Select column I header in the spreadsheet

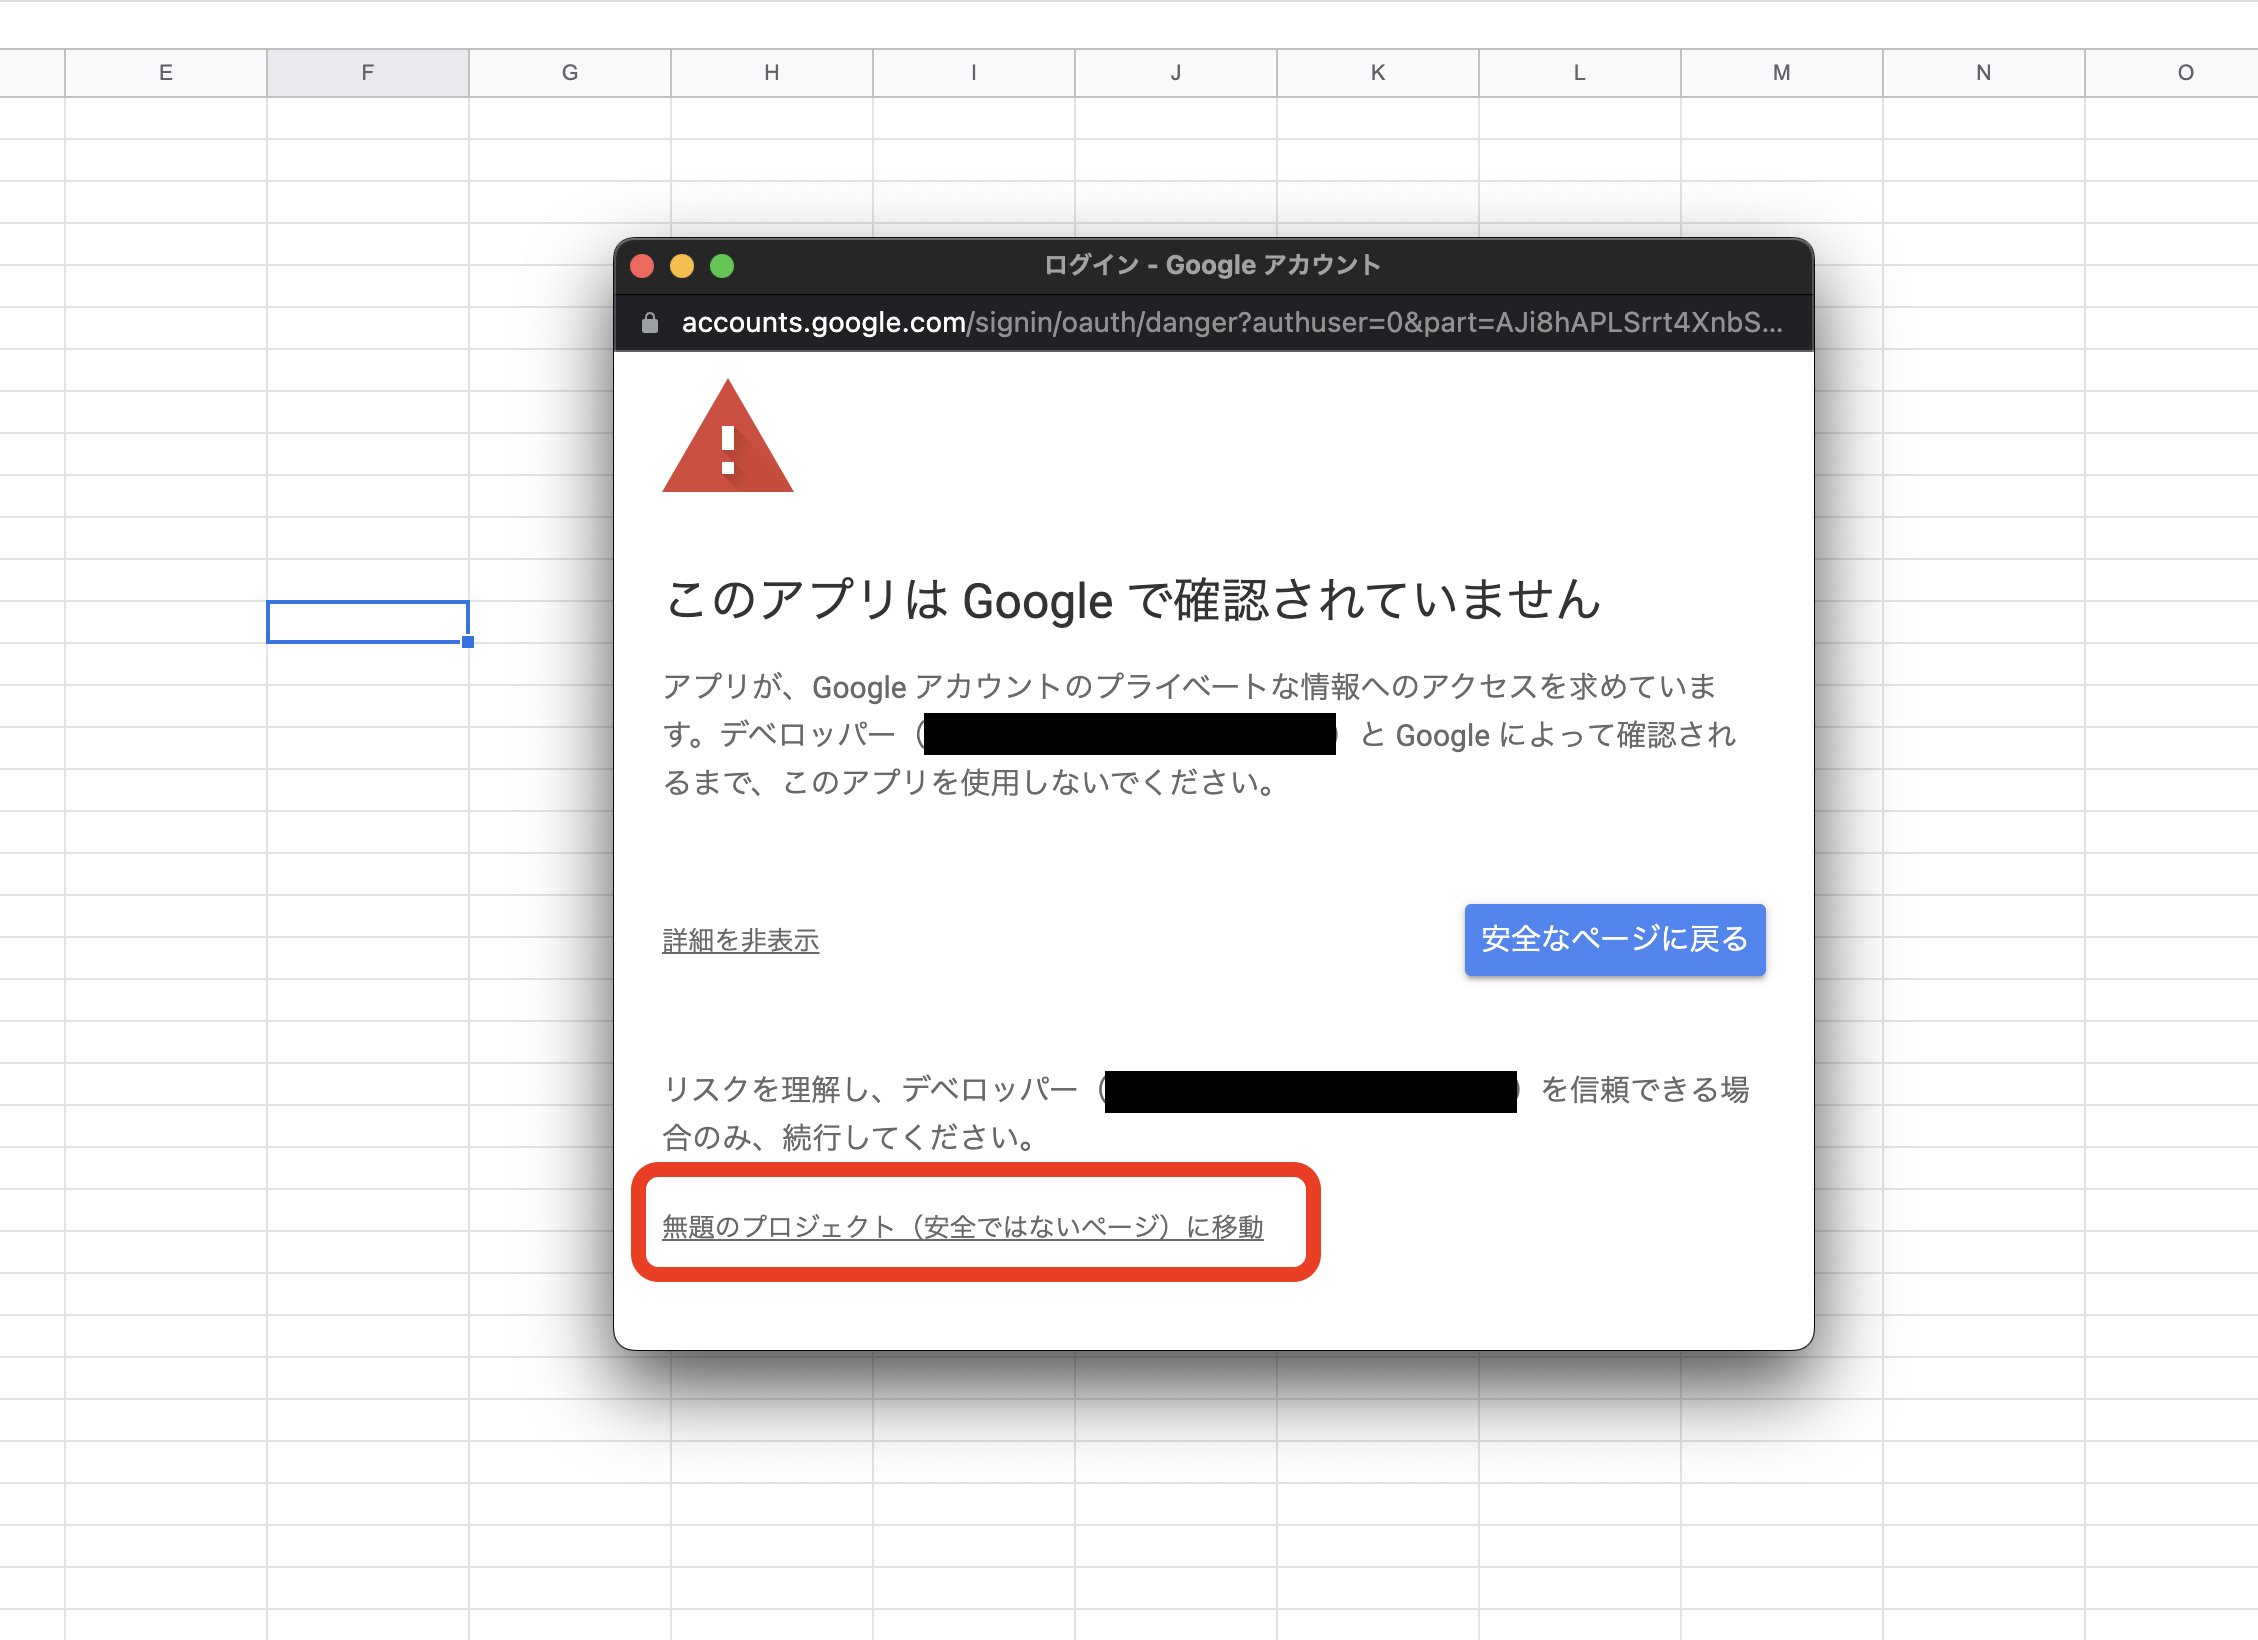[x=974, y=73]
